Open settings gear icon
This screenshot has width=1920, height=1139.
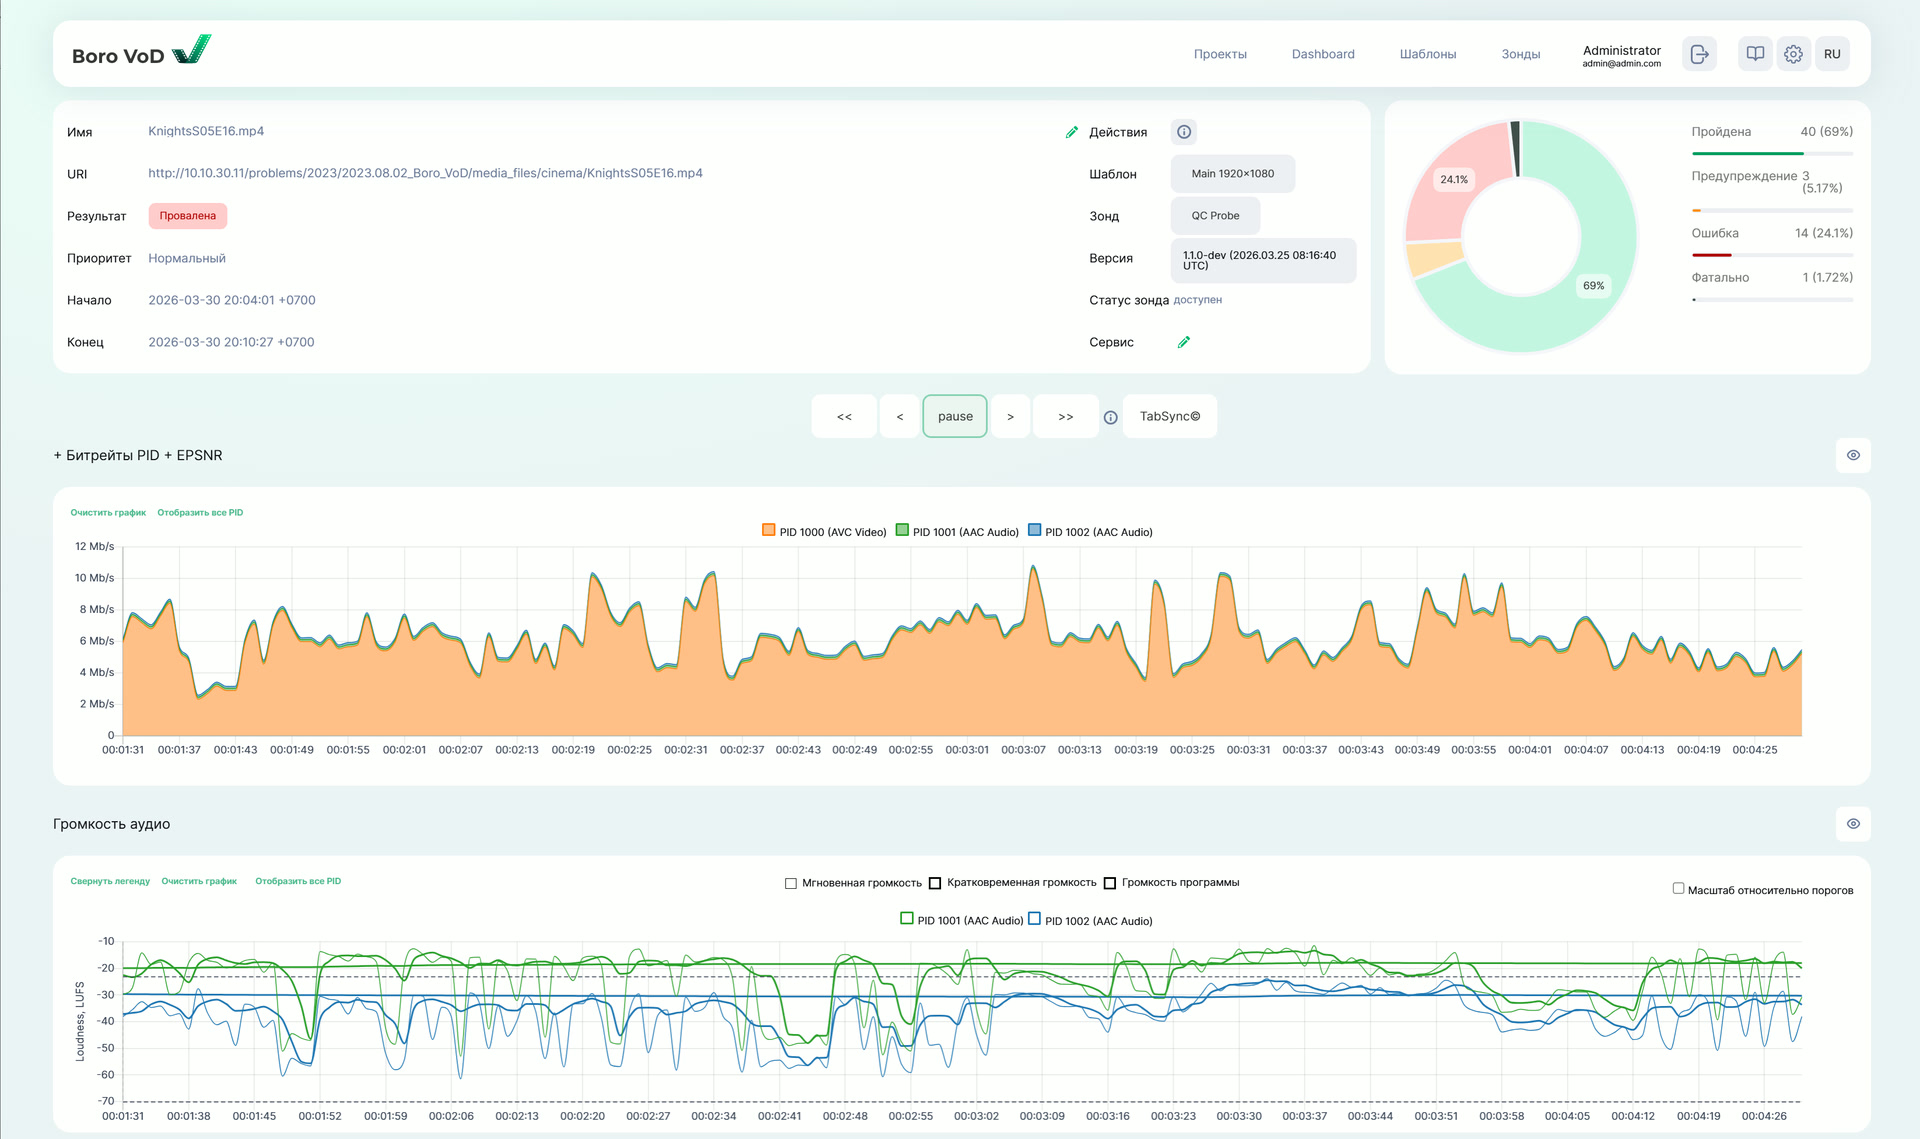(1793, 54)
